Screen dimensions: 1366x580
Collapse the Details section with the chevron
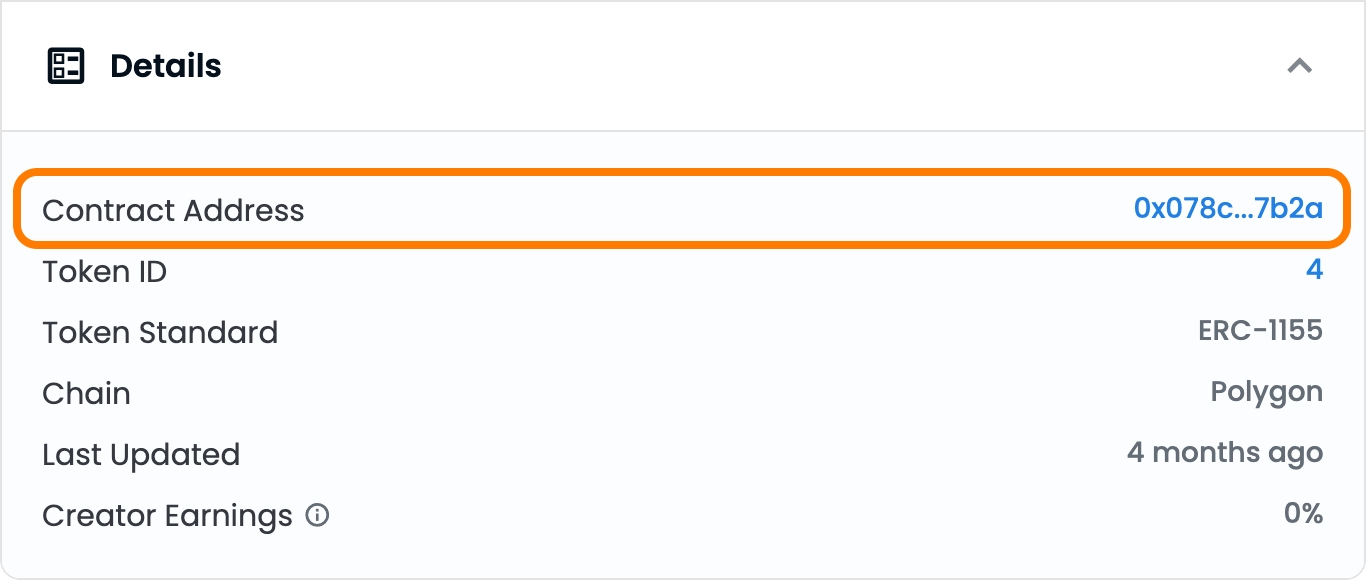click(x=1299, y=66)
